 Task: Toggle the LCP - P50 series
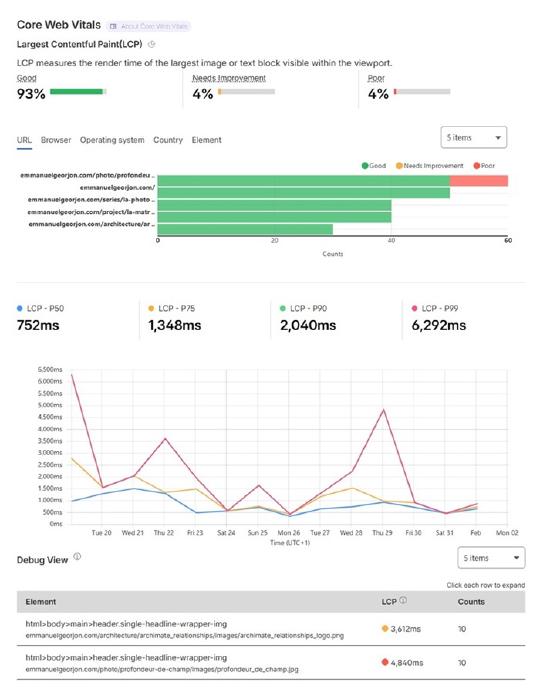point(40,308)
